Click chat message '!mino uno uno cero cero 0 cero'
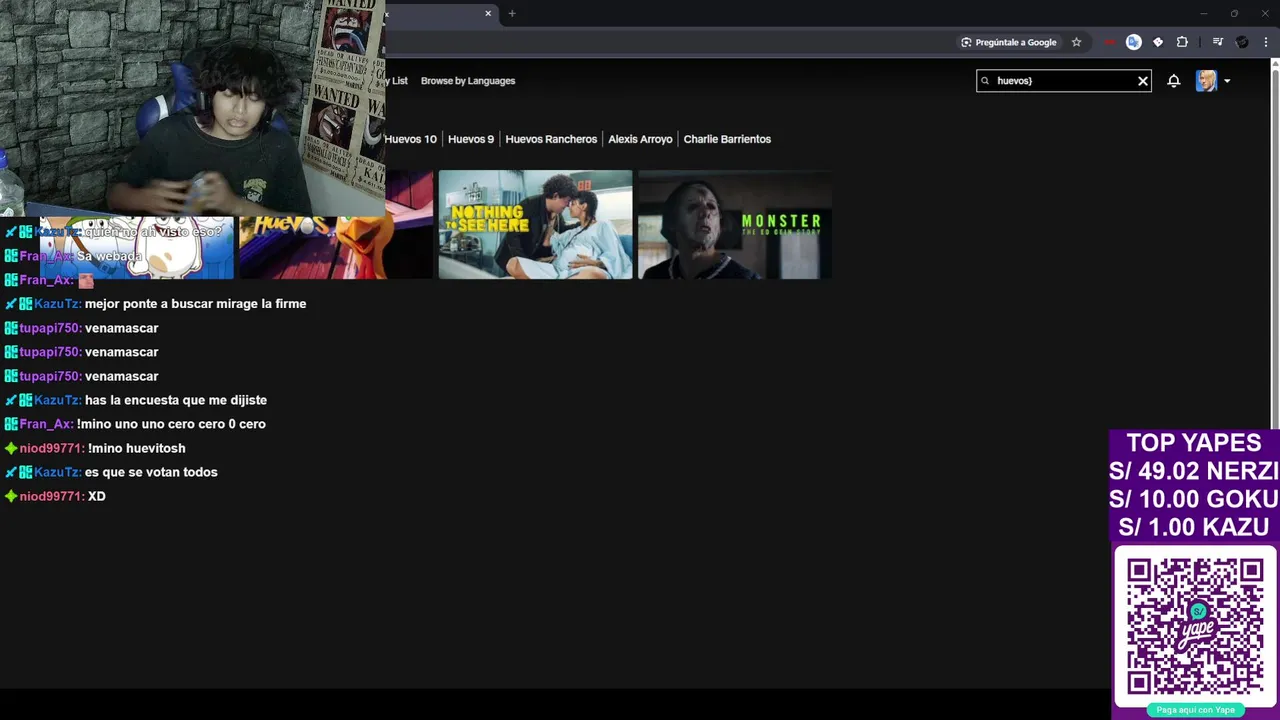 pyautogui.click(x=171, y=424)
